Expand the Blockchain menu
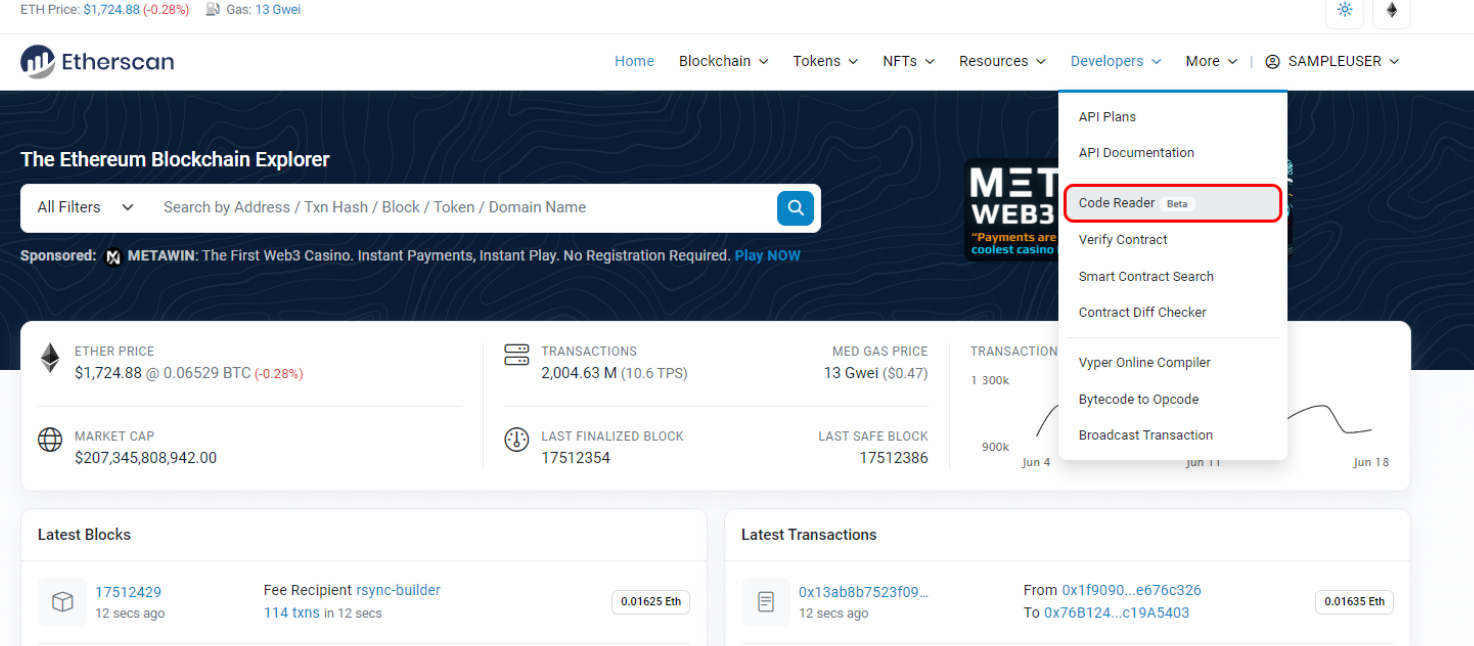Image resolution: width=1474 pixels, height=646 pixels. point(723,62)
